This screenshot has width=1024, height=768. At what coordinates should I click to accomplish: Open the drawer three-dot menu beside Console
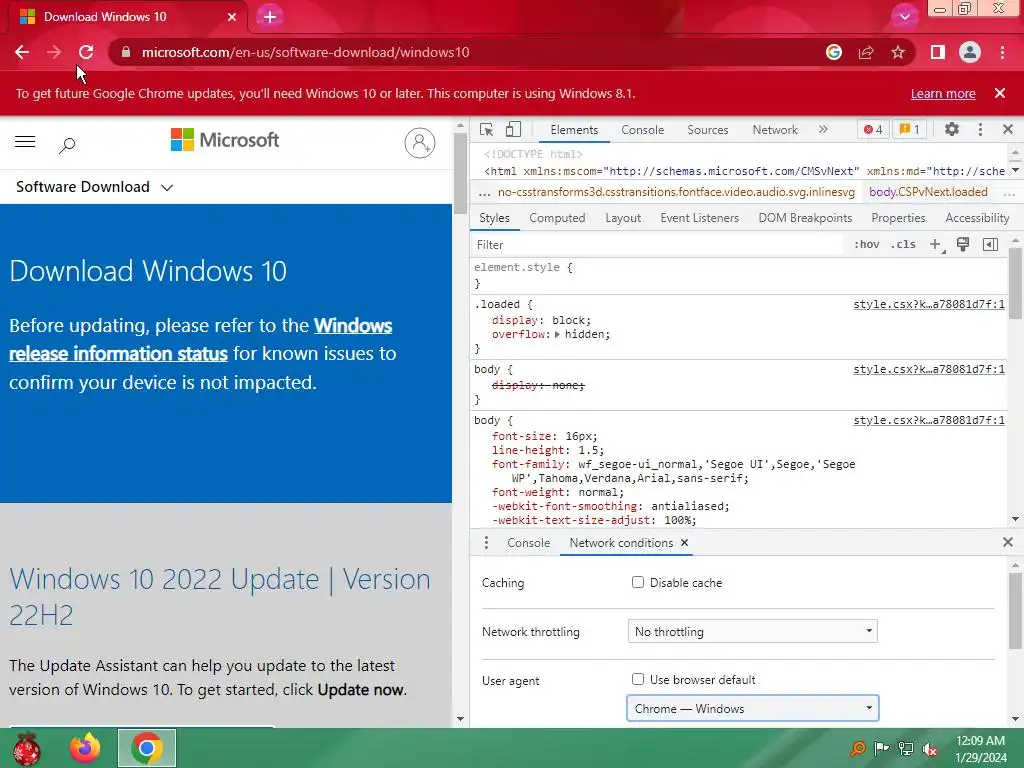pos(486,543)
